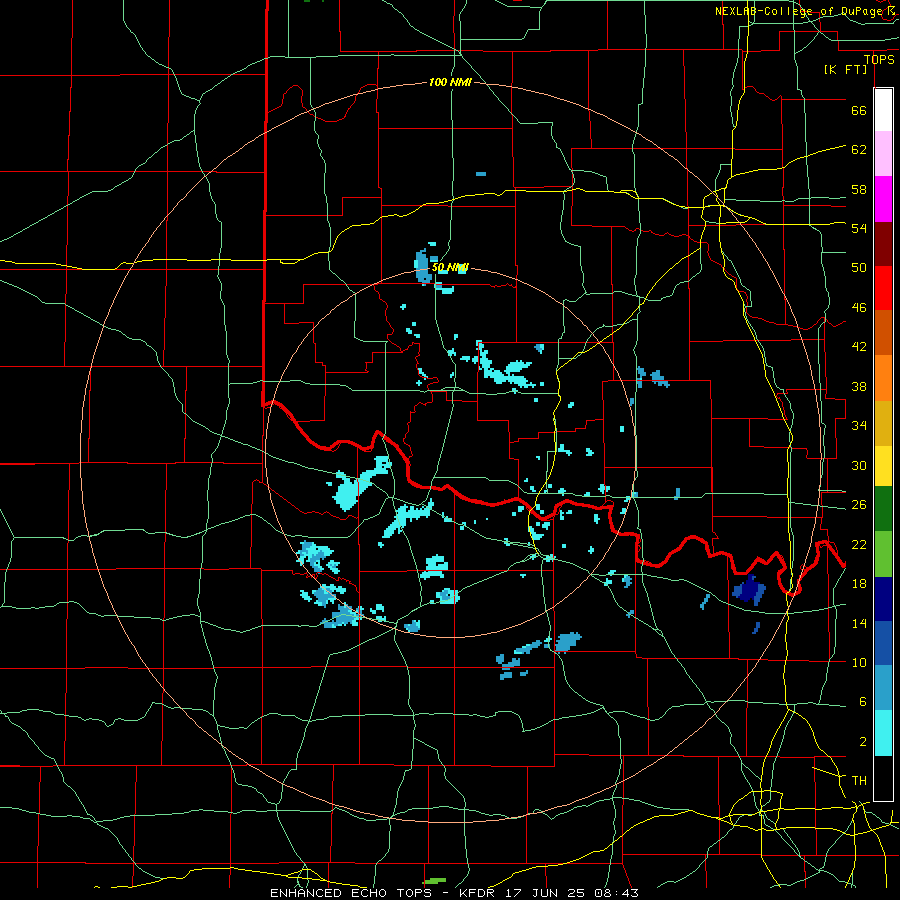Click the 'KFDR' radar site identifier
This screenshot has height=900, width=900.
(476, 893)
